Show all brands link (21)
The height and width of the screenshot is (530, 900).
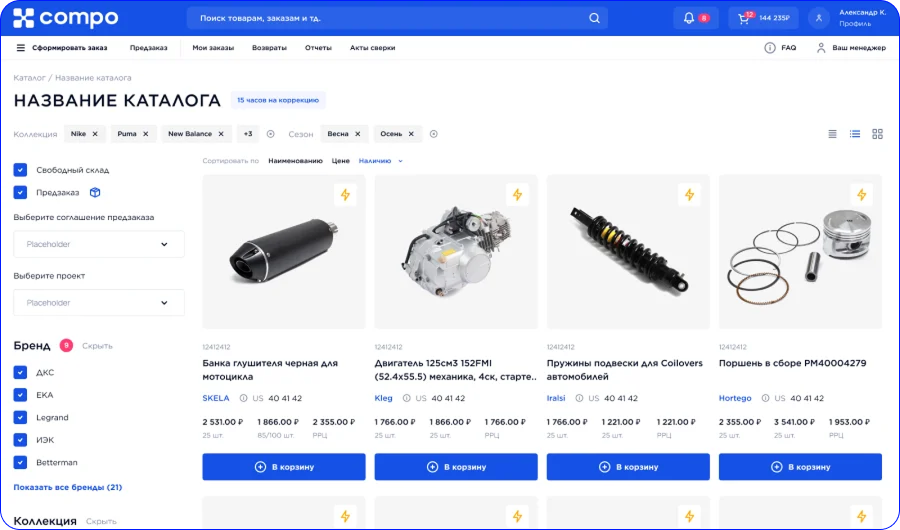coord(68,487)
